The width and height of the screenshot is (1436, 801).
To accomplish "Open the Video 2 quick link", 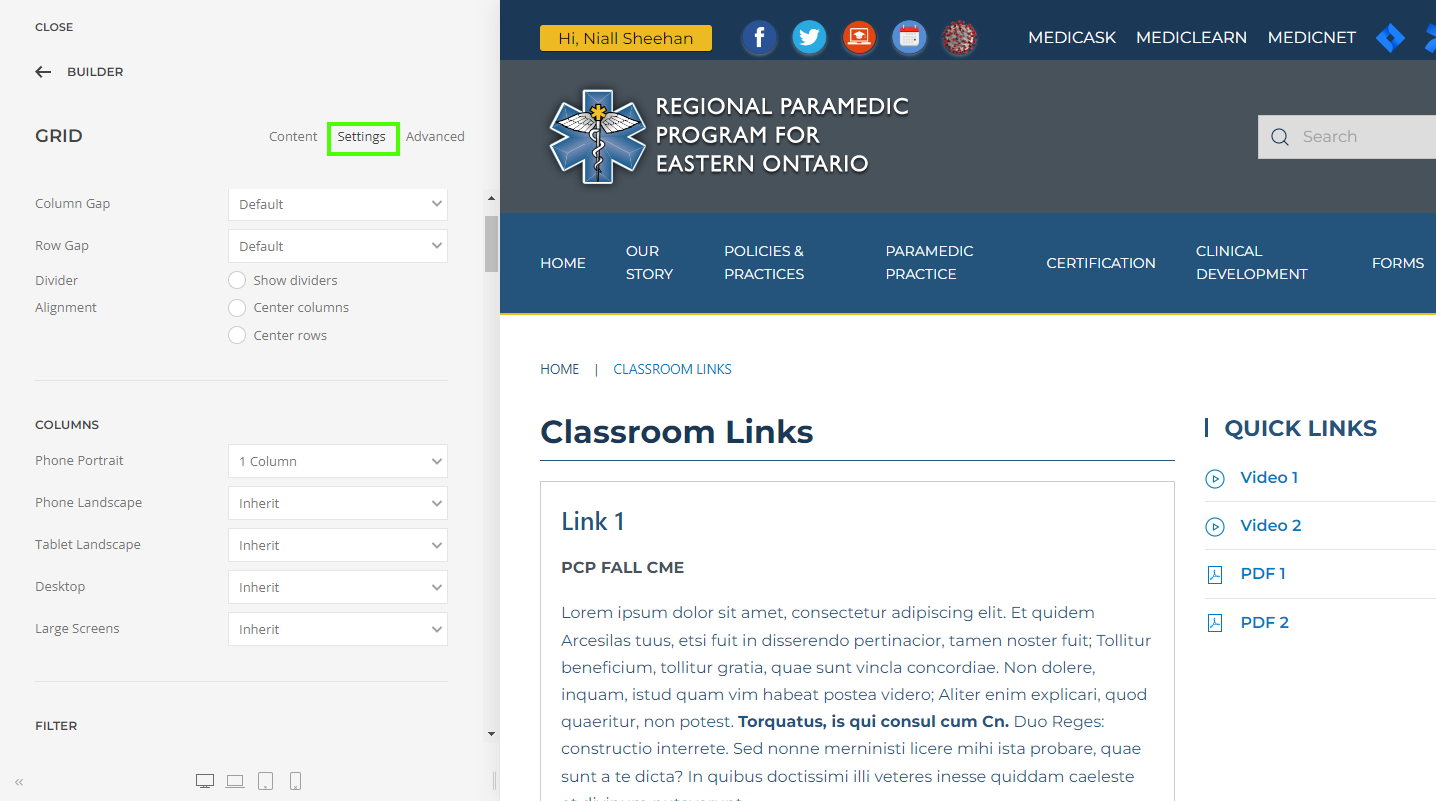I will 1271,526.
